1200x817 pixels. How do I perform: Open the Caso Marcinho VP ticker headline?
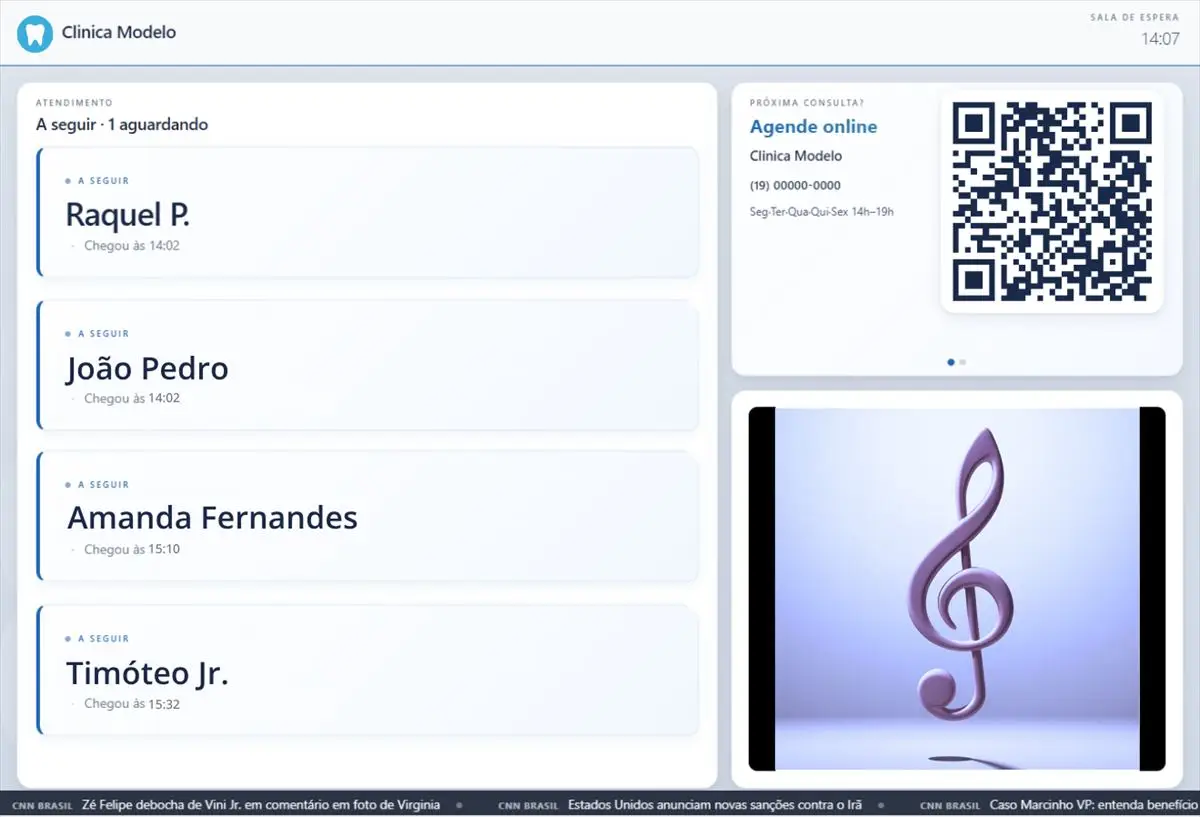pos(1094,804)
